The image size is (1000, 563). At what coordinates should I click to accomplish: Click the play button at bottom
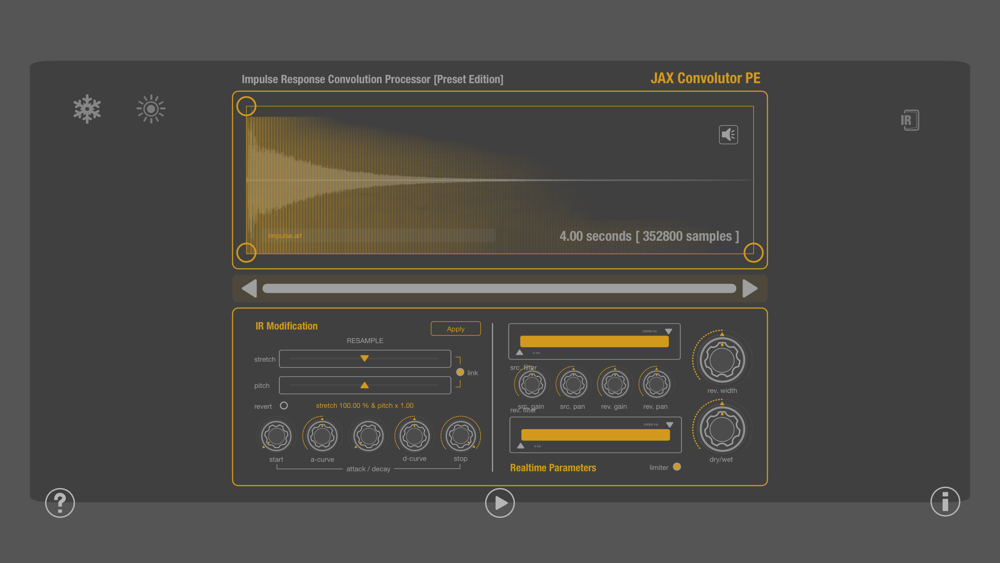(x=500, y=503)
